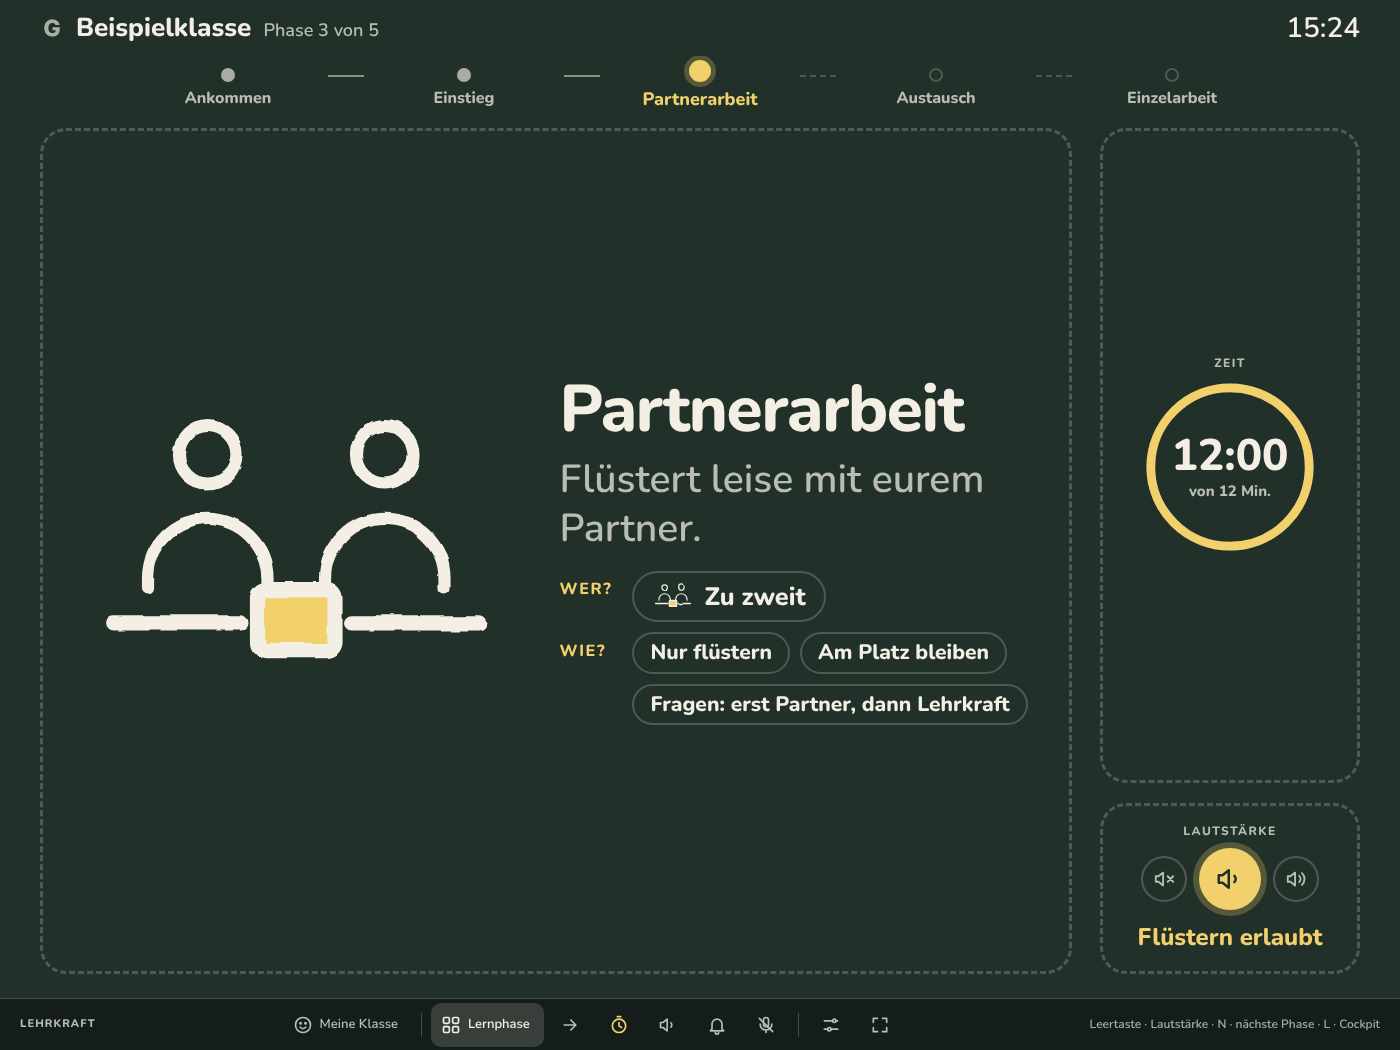The height and width of the screenshot is (1050, 1400).
Task: Click the 'Fragen: erst Partner, dann Lehrkraft' chip
Action: 830,705
